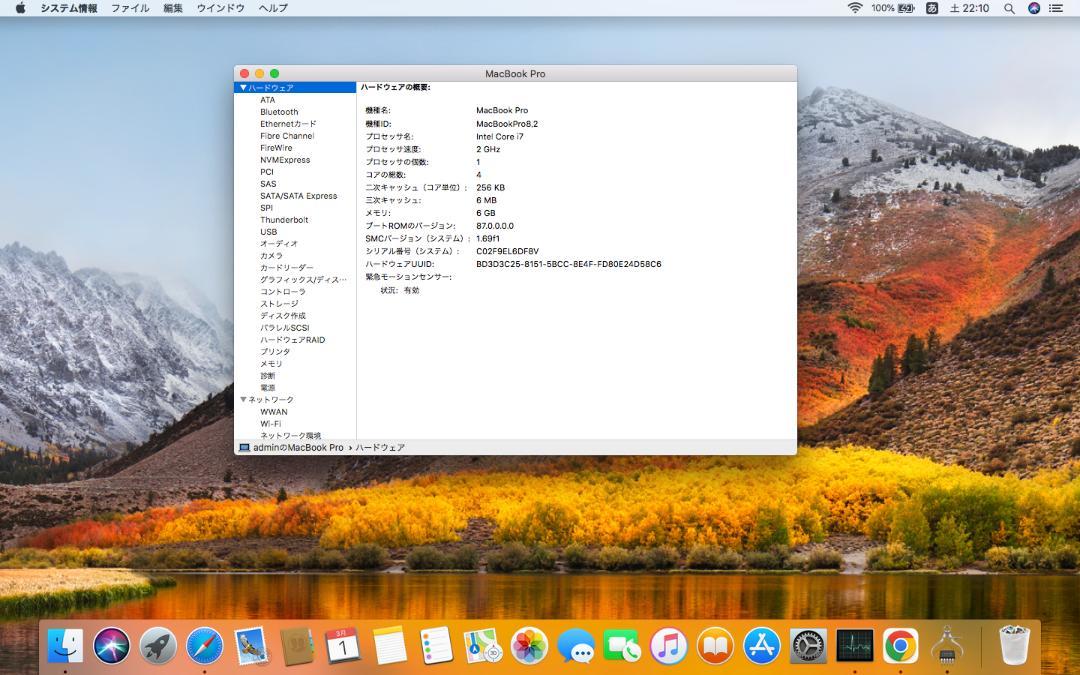Open Launchpad rocket icon in Dock
Image resolution: width=1080 pixels, height=675 pixels.
tap(158, 647)
